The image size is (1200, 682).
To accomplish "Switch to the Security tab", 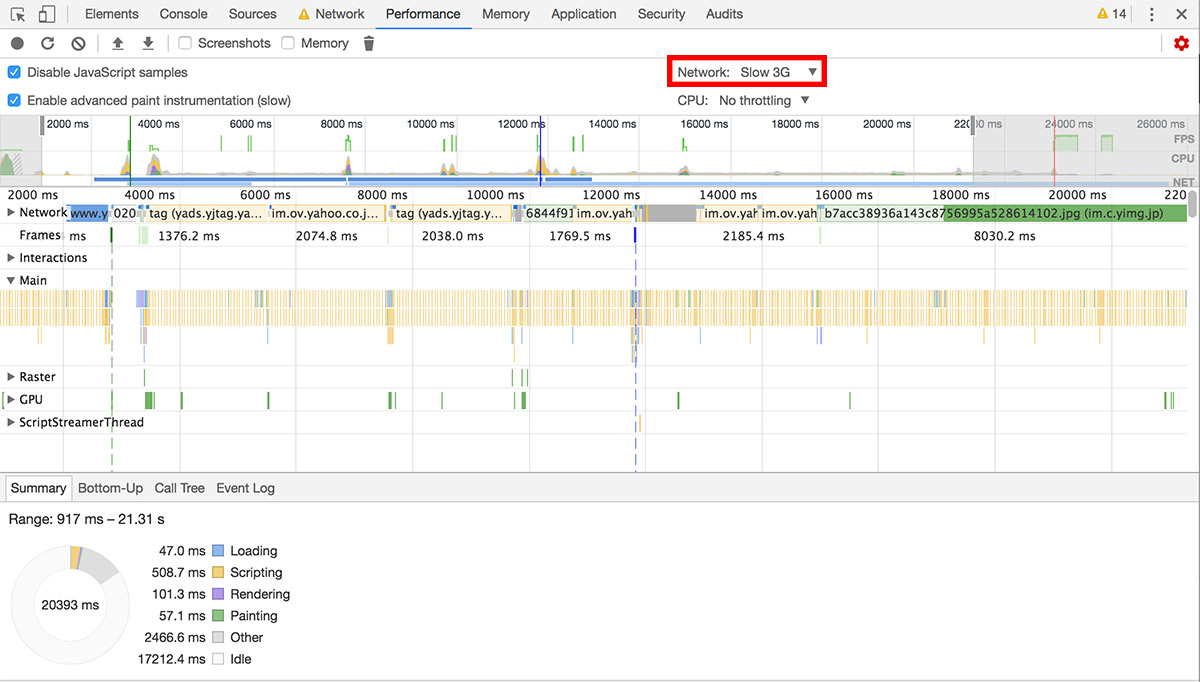I will (x=661, y=14).
